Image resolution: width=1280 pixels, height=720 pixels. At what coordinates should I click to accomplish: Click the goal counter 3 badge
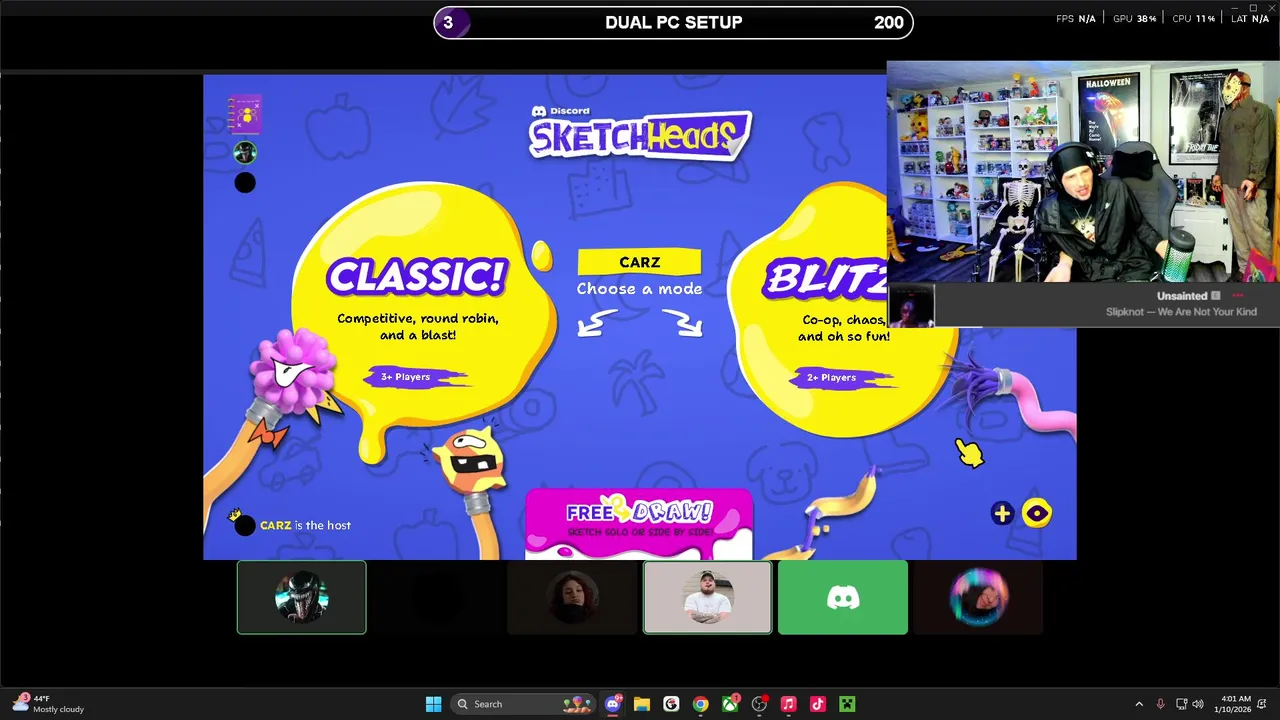(x=448, y=22)
